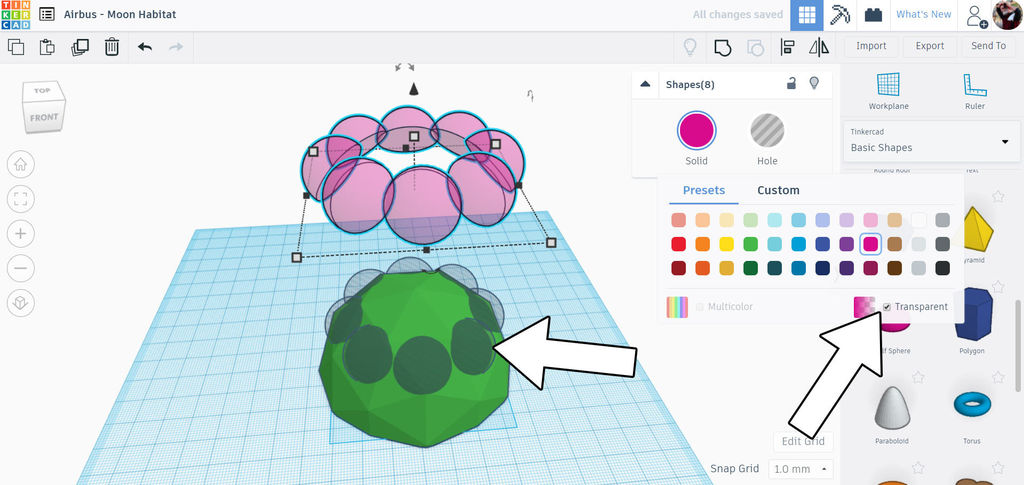The image size is (1024, 485).
Task: Select the Ruler tool
Action: click(974, 91)
